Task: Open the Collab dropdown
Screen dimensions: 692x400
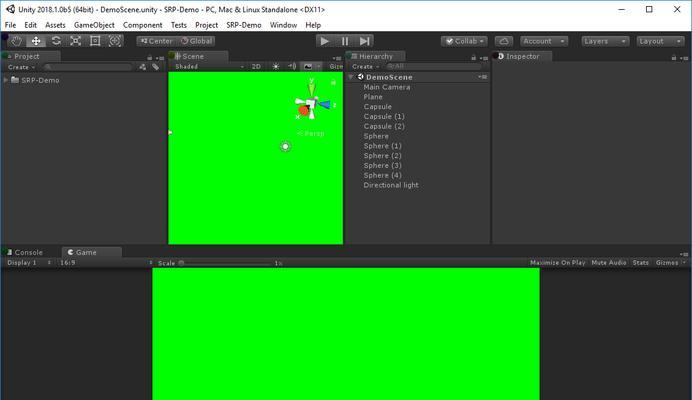Action: pos(464,41)
